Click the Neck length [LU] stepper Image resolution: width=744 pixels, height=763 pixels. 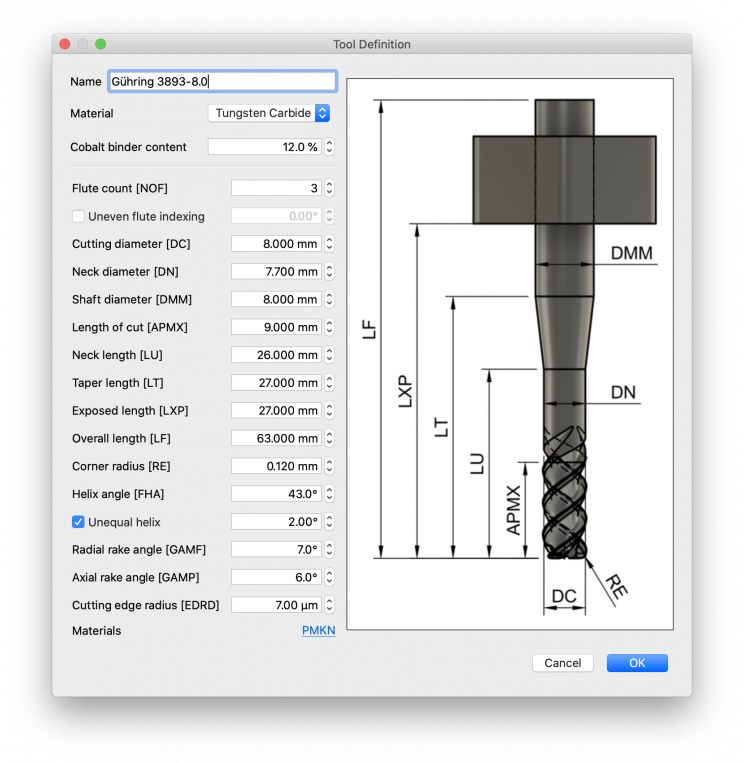pyautogui.click(x=330, y=355)
